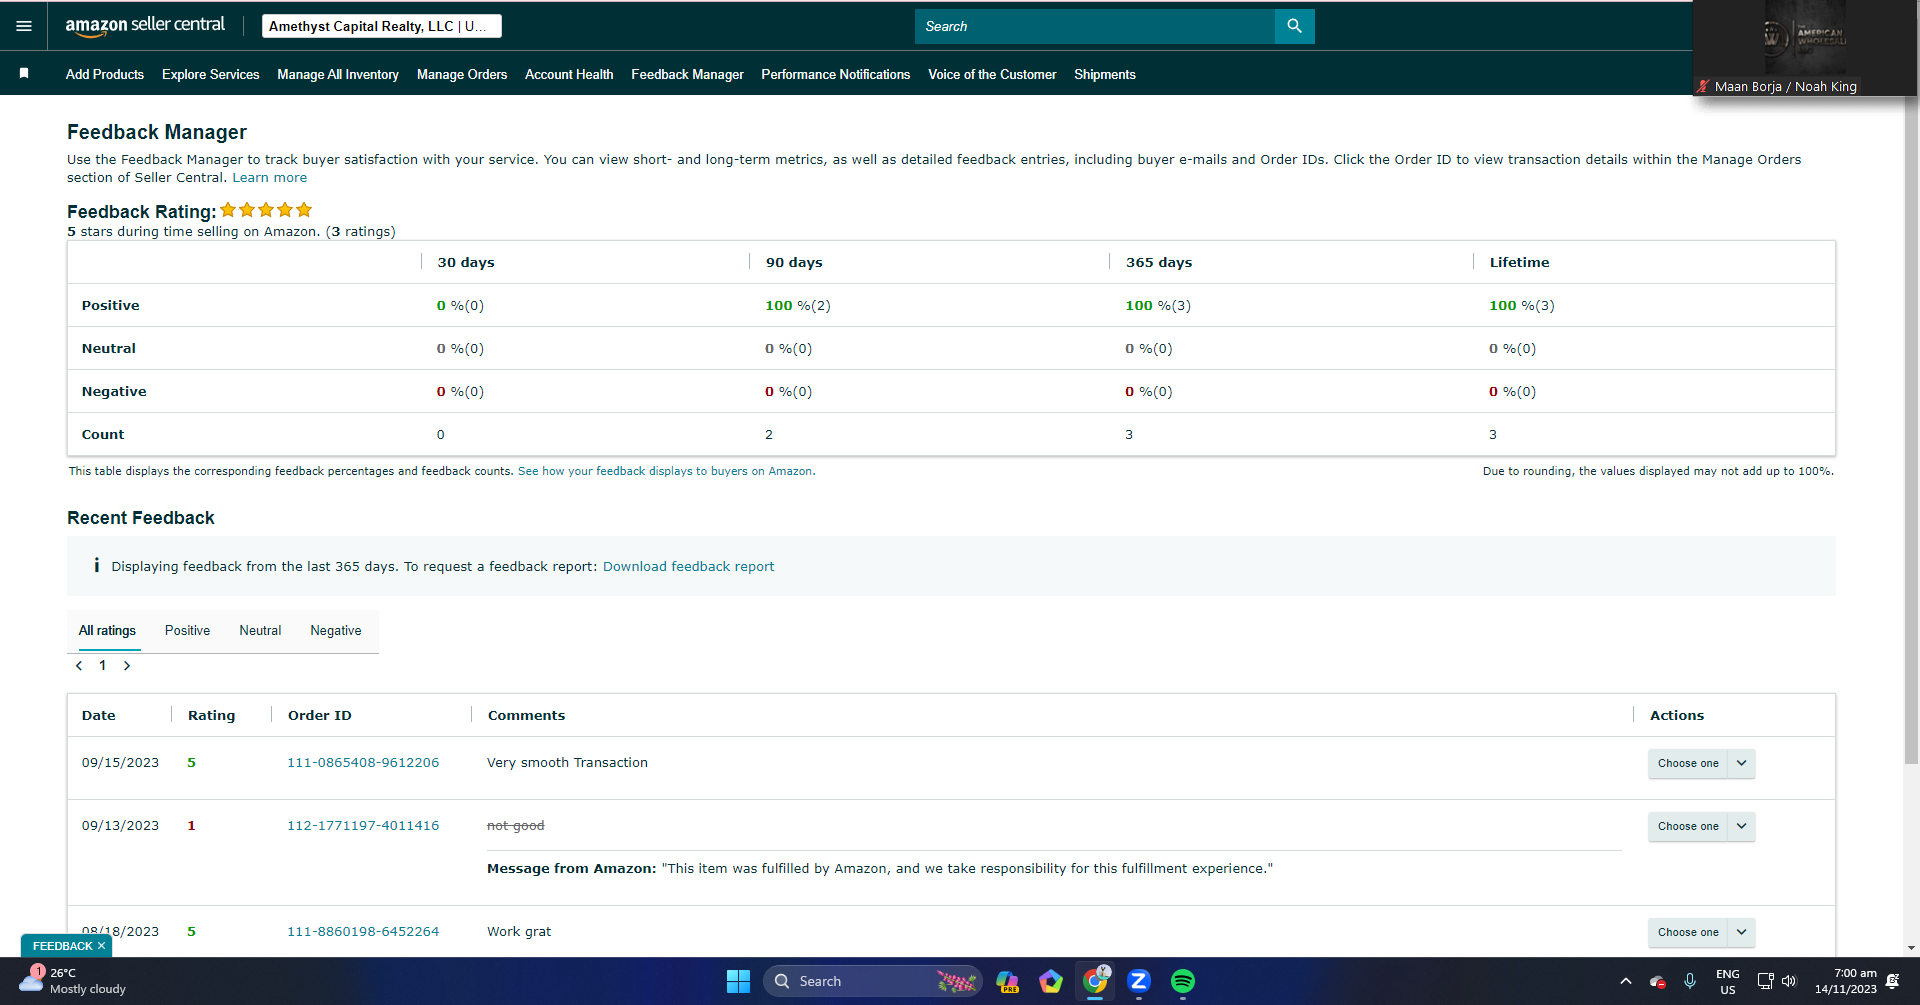Image resolution: width=1920 pixels, height=1005 pixels.
Task: Open the colorful pentagon app in taskbar
Action: coord(1050,981)
